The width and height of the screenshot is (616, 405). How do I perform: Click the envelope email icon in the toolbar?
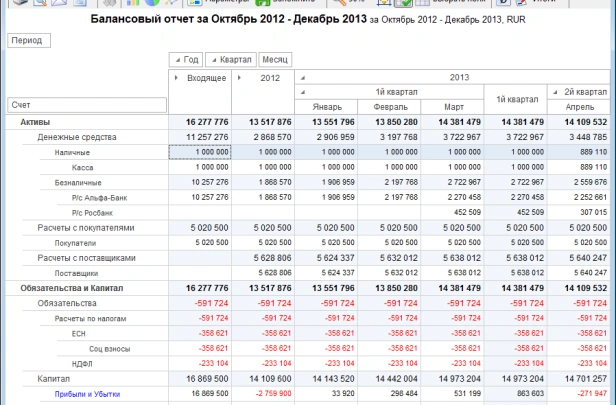coord(59,2)
